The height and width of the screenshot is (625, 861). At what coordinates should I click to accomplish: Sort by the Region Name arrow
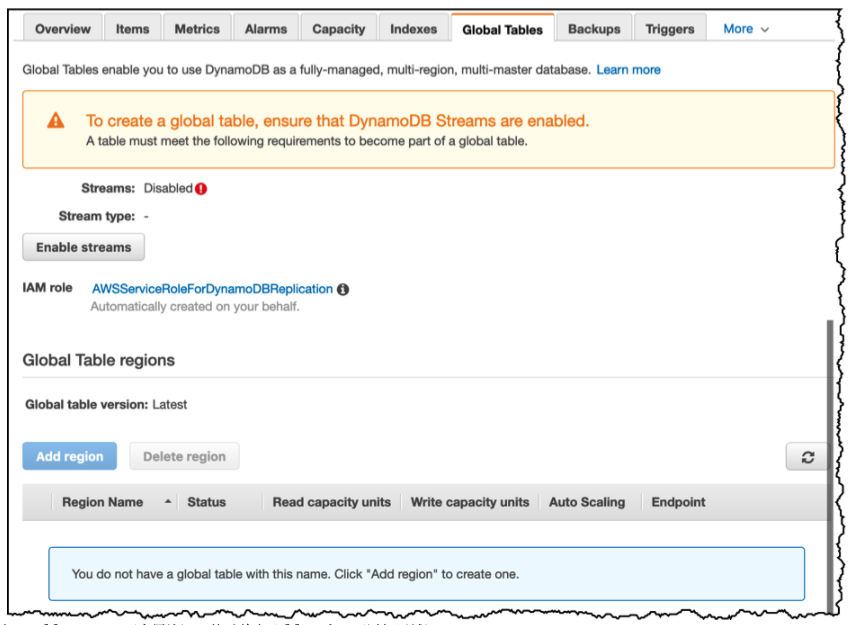(167, 501)
